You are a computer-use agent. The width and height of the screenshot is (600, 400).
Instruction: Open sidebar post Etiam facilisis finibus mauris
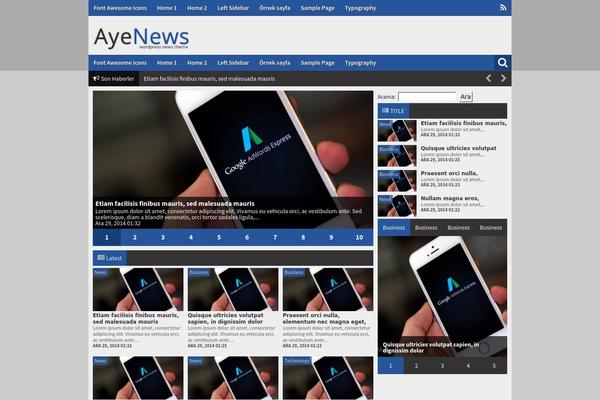coord(463,123)
